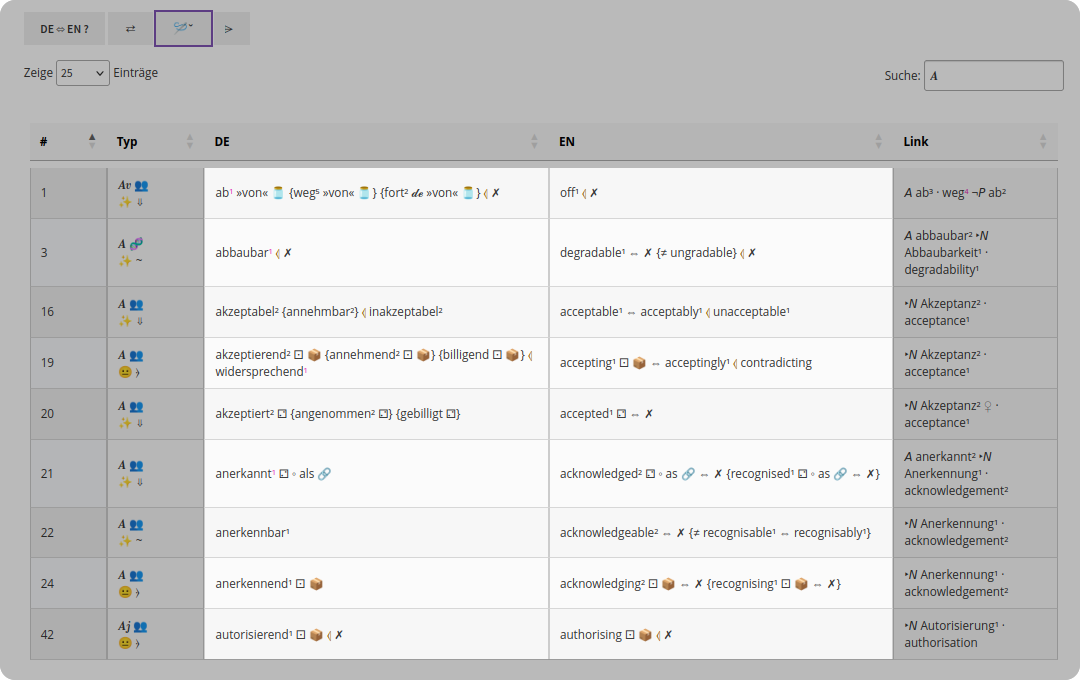Click the word "degradable" in the EN column

coord(591,253)
